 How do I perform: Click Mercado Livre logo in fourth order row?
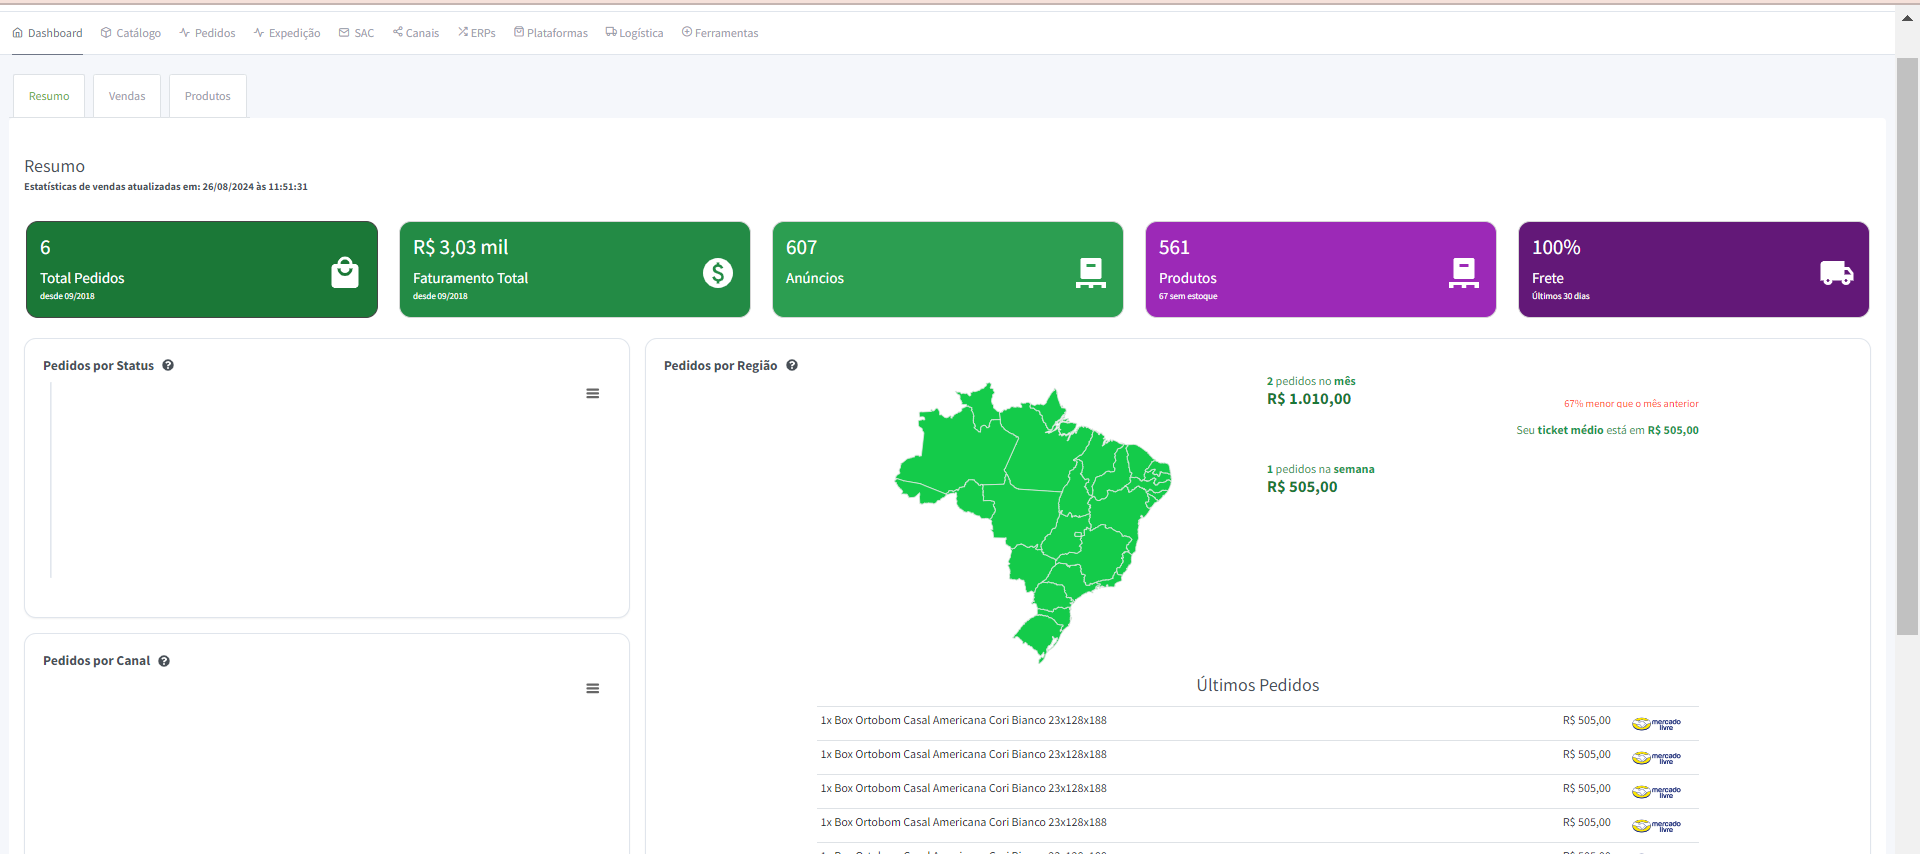click(x=1657, y=825)
